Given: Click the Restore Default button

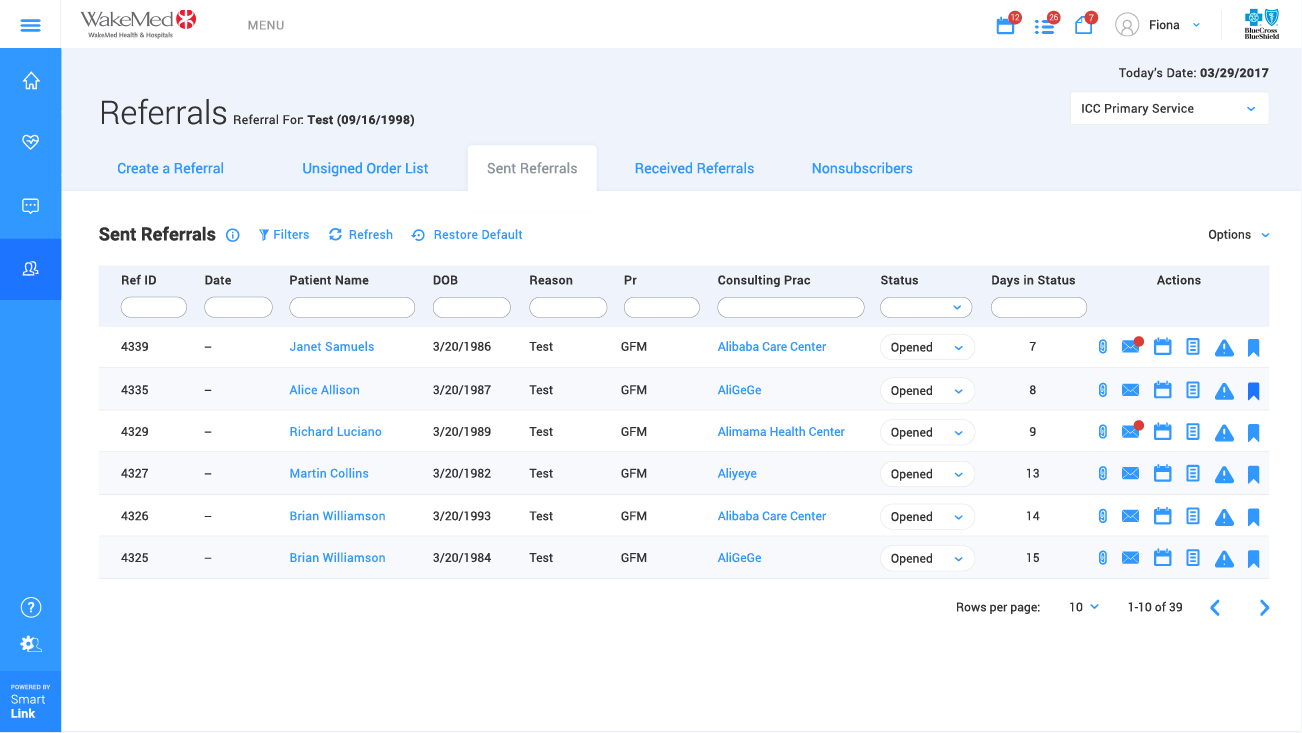Looking at the screenshot, I should pos(467,235).
